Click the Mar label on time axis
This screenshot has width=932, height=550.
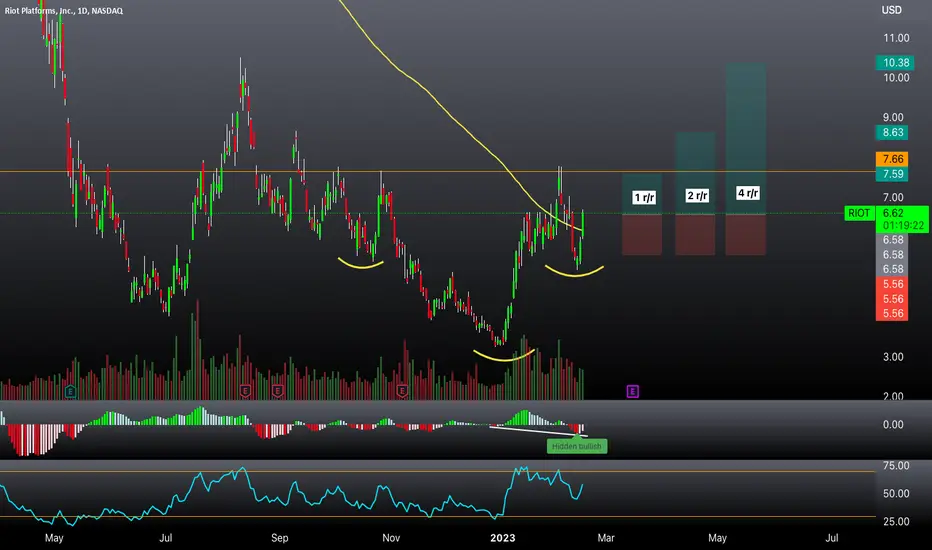[x=606, y=538]
